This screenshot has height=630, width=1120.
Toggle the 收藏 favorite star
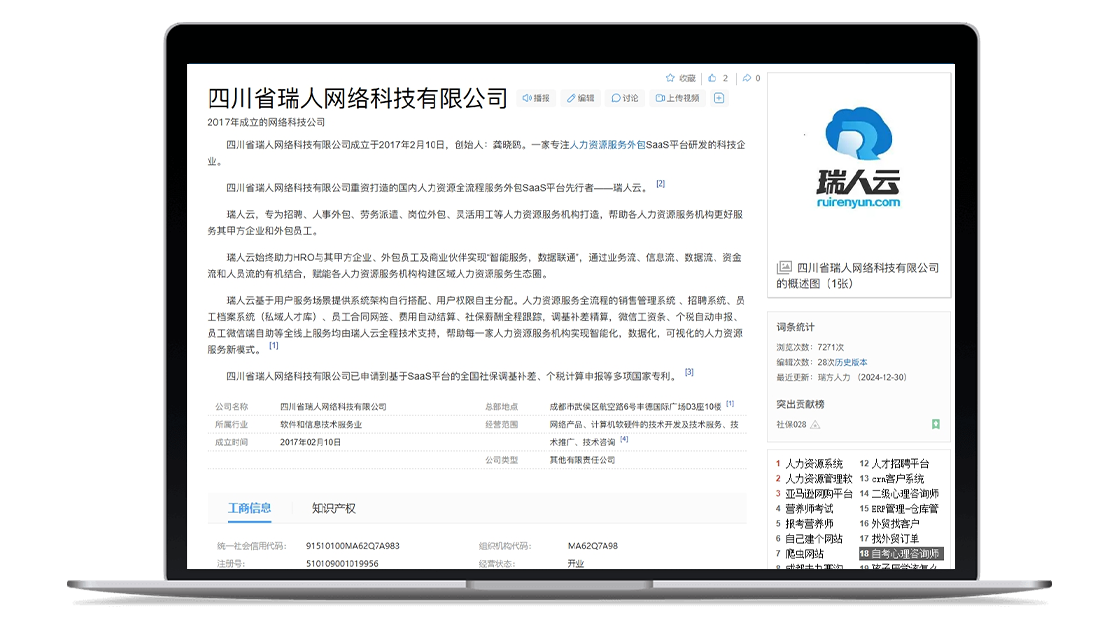[x=669, y=77]
